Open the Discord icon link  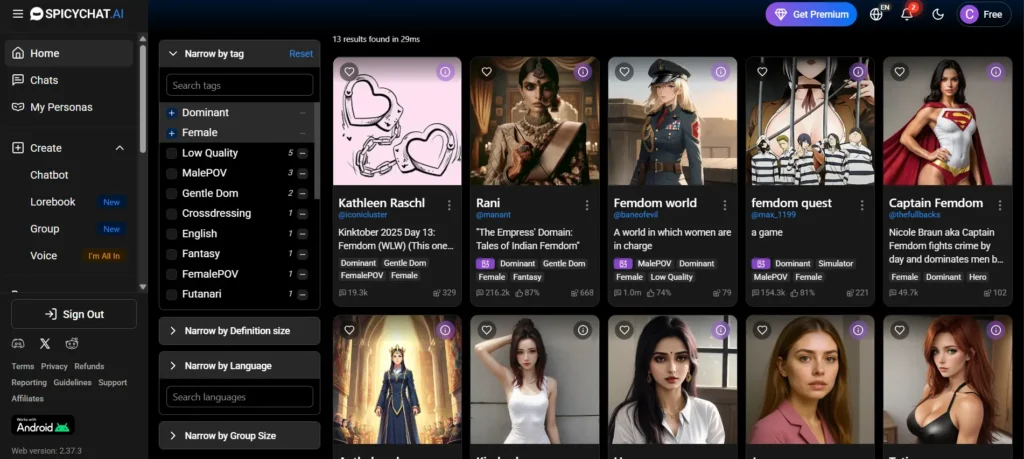pos(18,343)
